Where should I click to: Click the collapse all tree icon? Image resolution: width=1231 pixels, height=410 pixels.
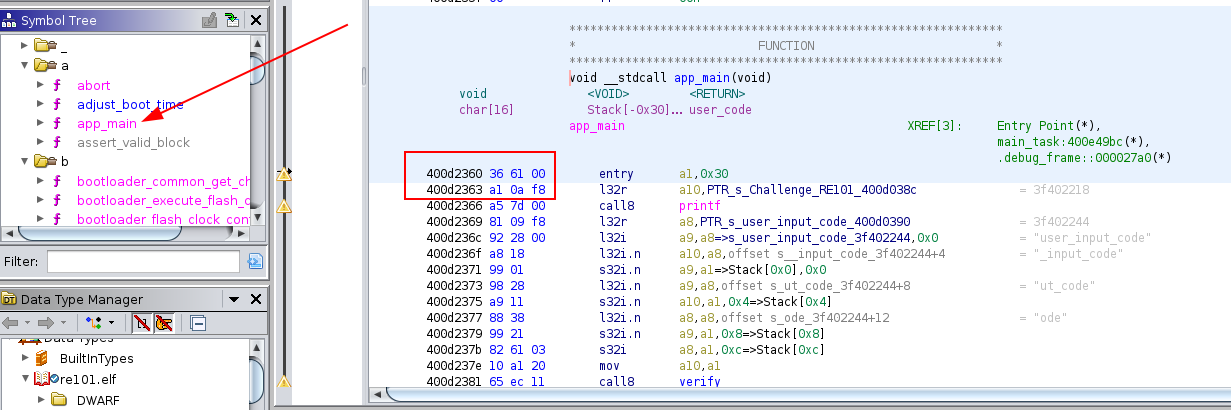pos(197,322)
